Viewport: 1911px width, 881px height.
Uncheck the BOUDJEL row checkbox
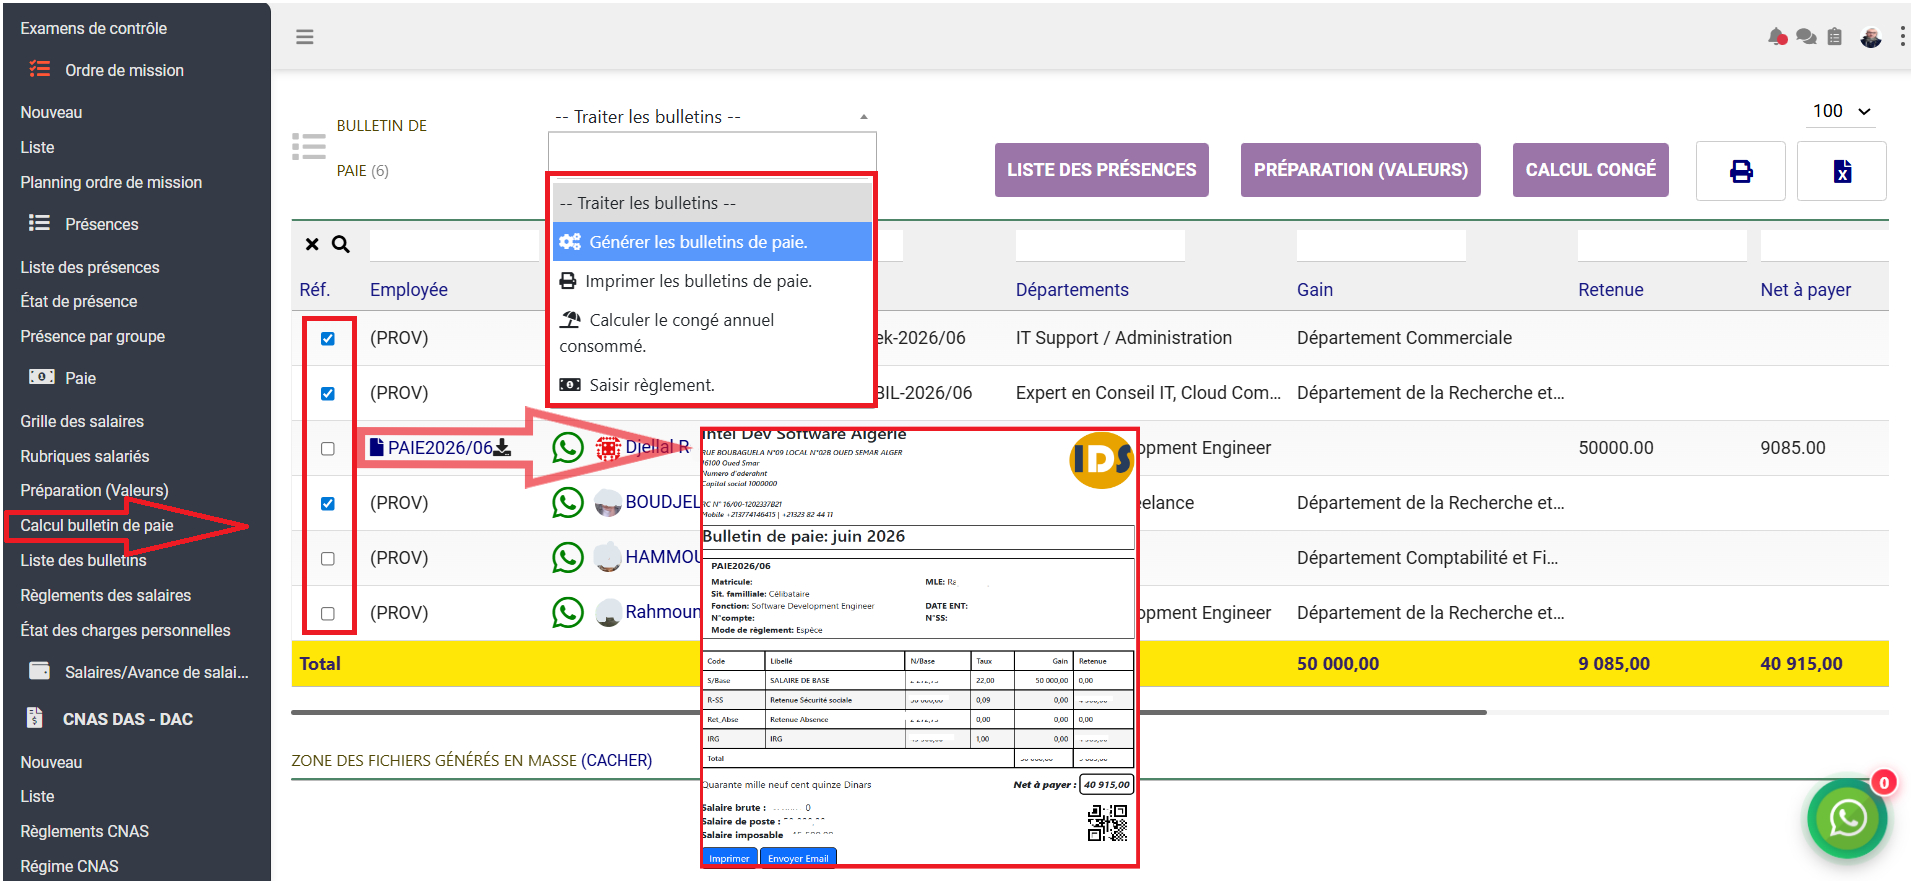(328, 504)
